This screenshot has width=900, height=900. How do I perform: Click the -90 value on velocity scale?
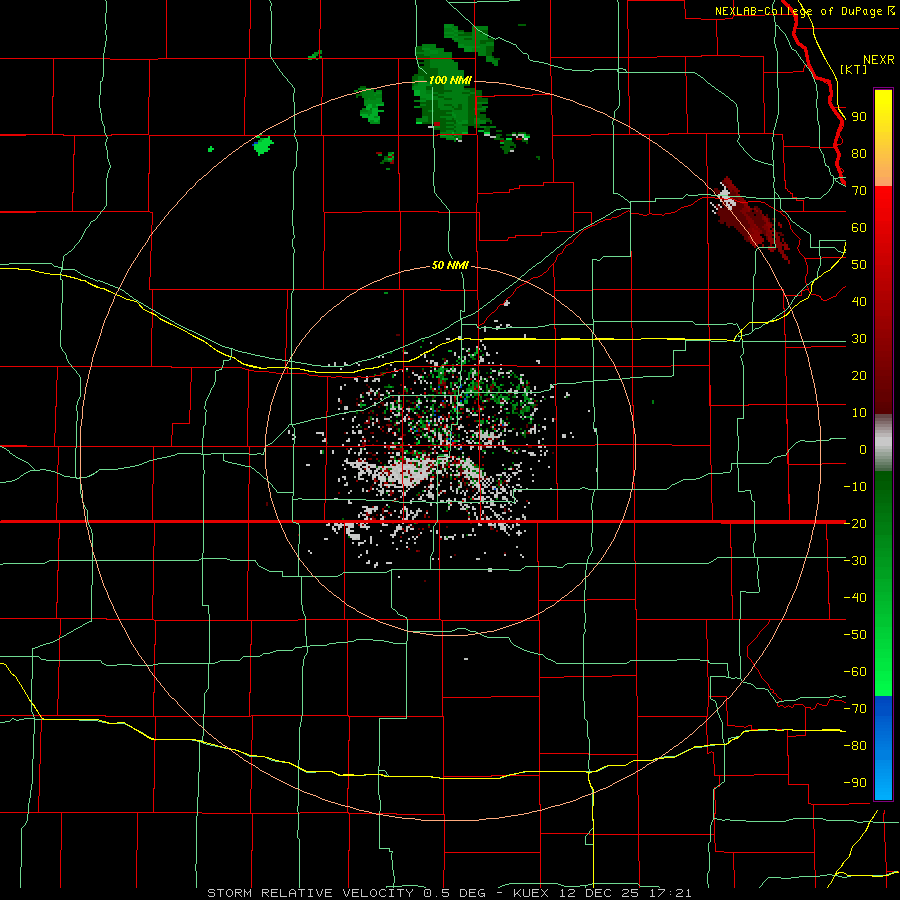tap(855, 782)
